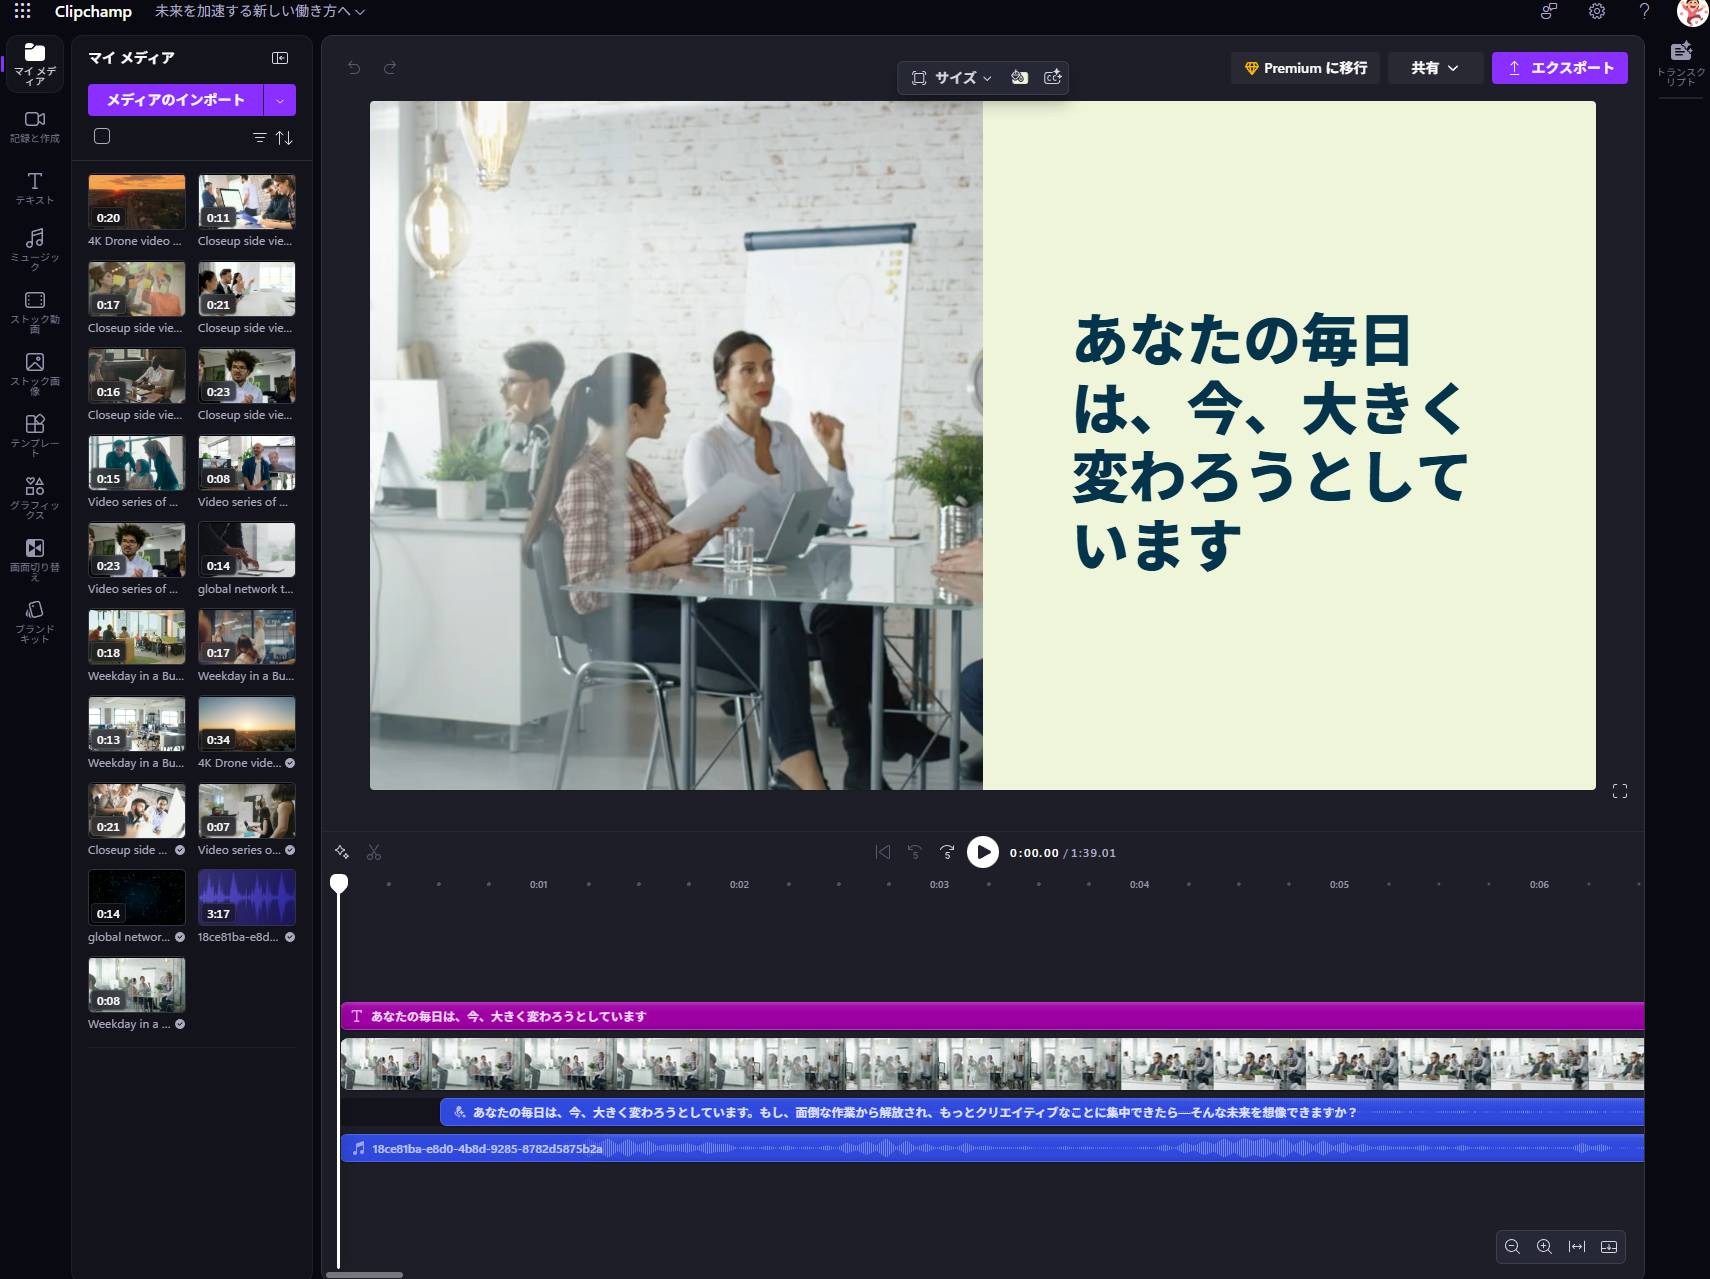Click the scissors split tool icon
The image size is (1710, 1279).
coord(374,852)
